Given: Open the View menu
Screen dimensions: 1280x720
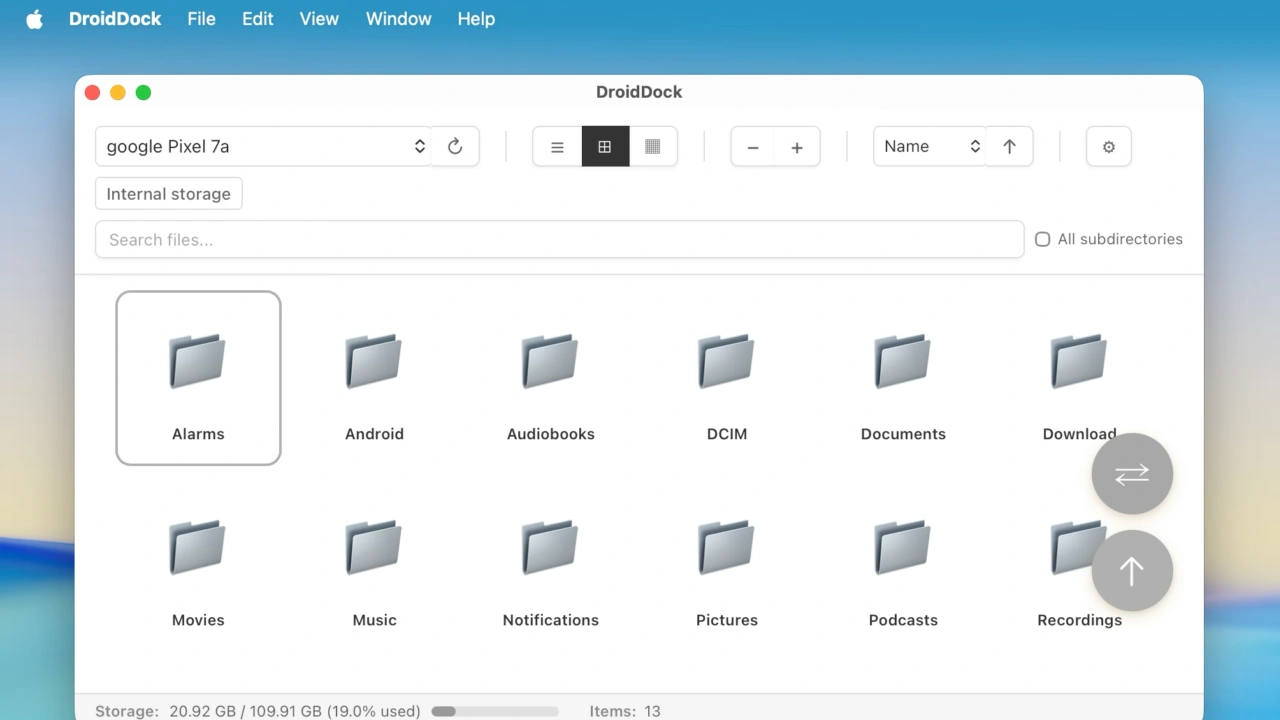Looking at the screenshot, I should tap(319, 19).
